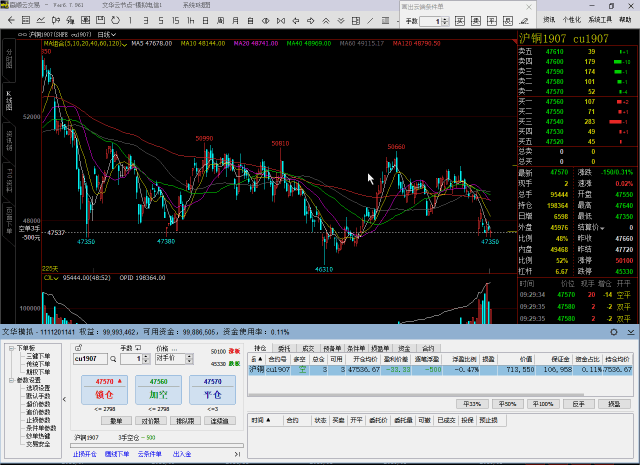Switch to the 资金 funds tab

coord(404,349)
